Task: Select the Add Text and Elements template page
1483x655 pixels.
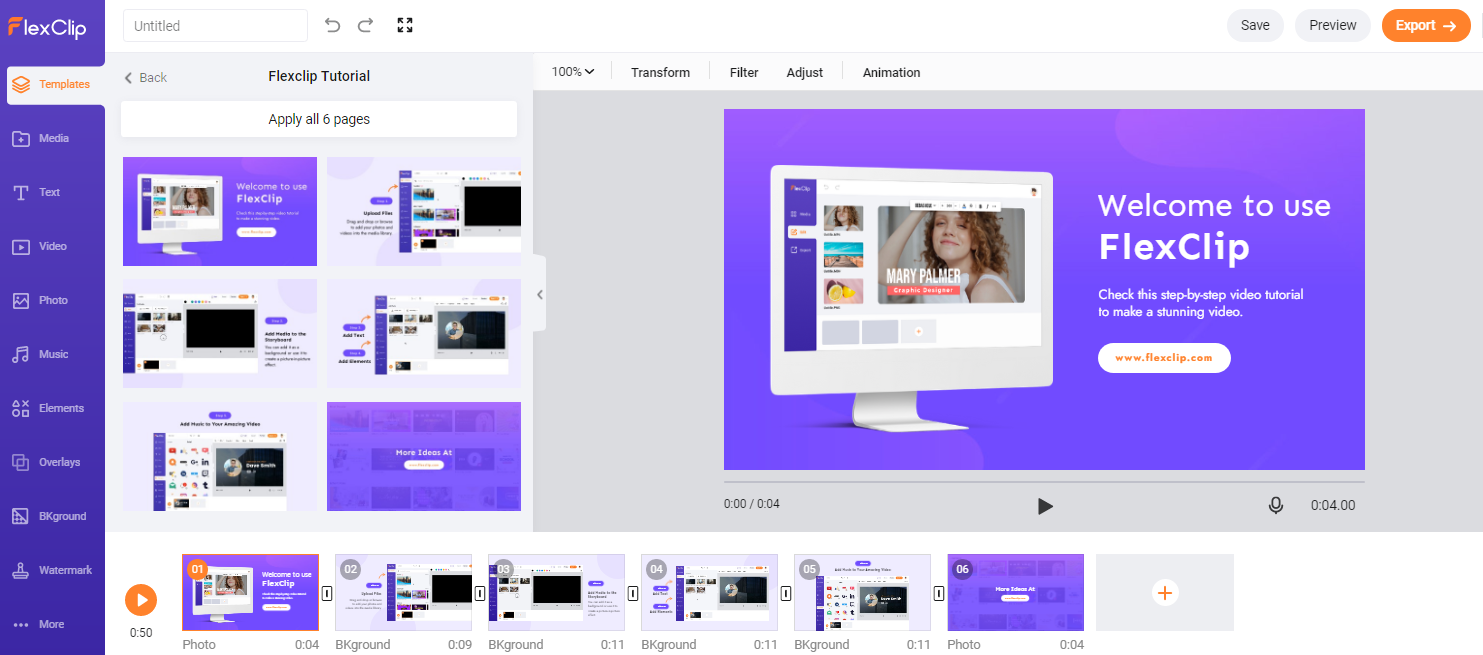Action: click(424, 334)
